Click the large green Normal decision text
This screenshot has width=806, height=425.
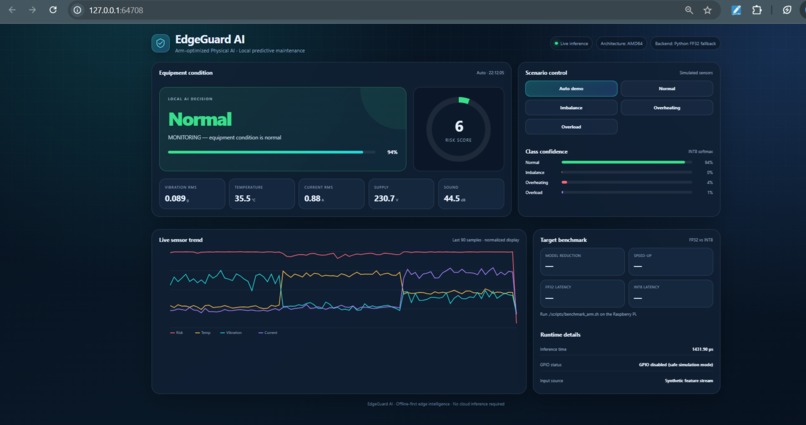pyautogui.click(x=200, y=119)
